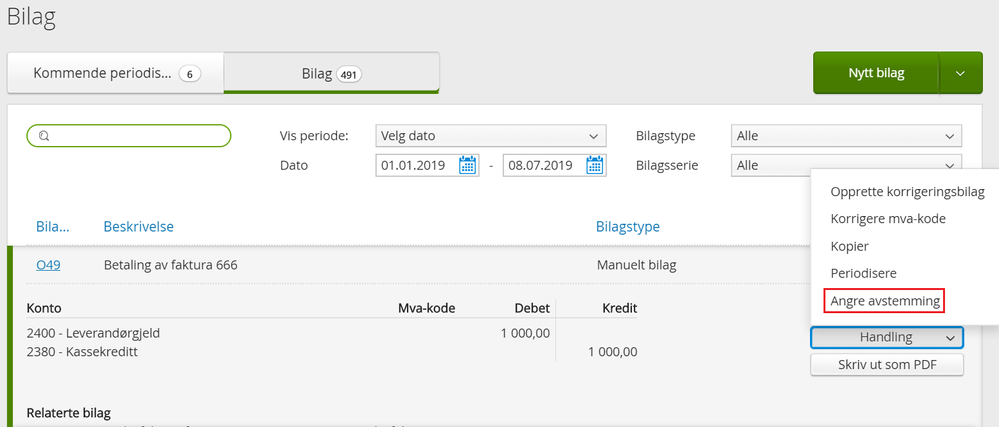
Task: Select Kopier from the action menu
Action: (x=850, y=246)
